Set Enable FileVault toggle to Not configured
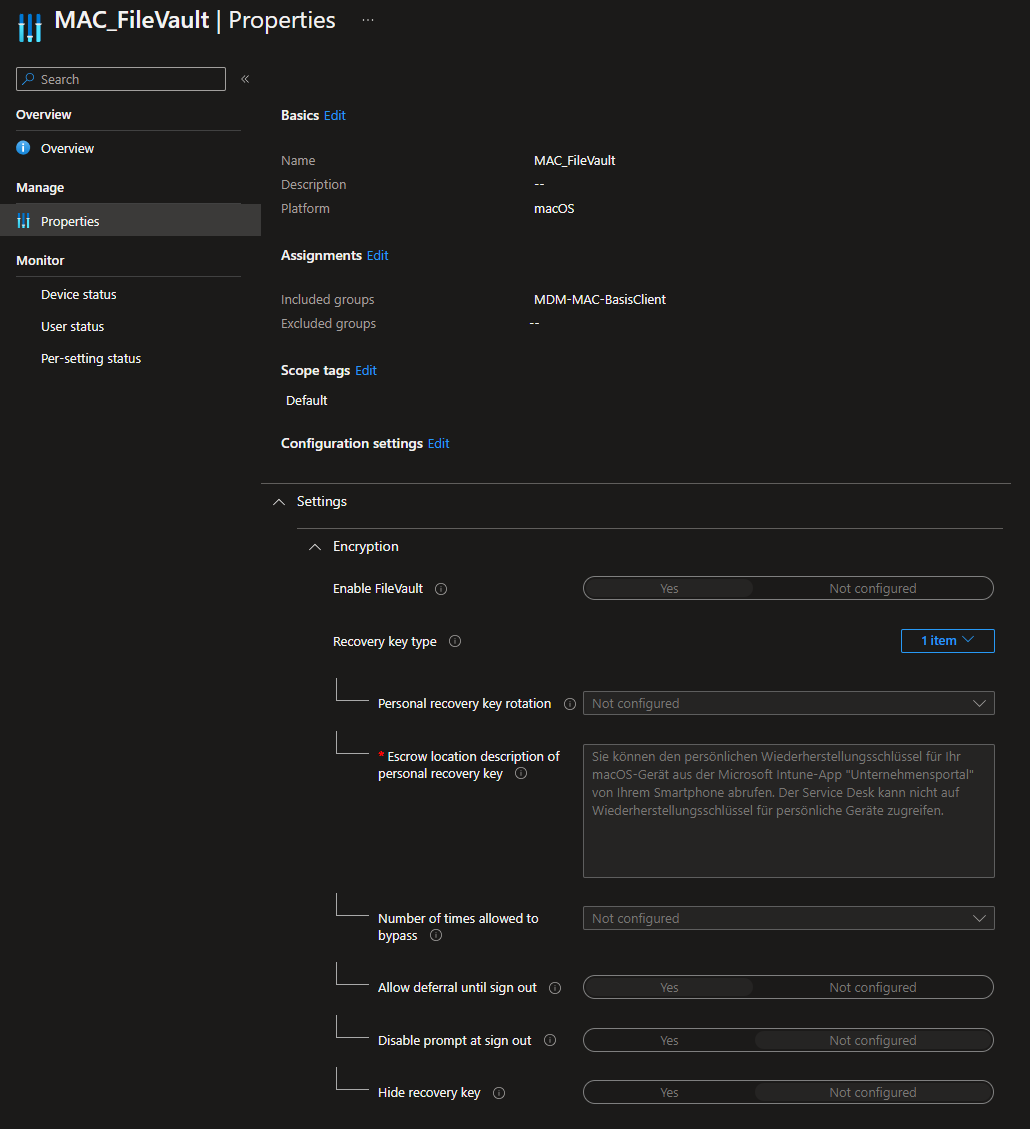Viewport: 1030px width, 1129px height. [x=872, y=589]
